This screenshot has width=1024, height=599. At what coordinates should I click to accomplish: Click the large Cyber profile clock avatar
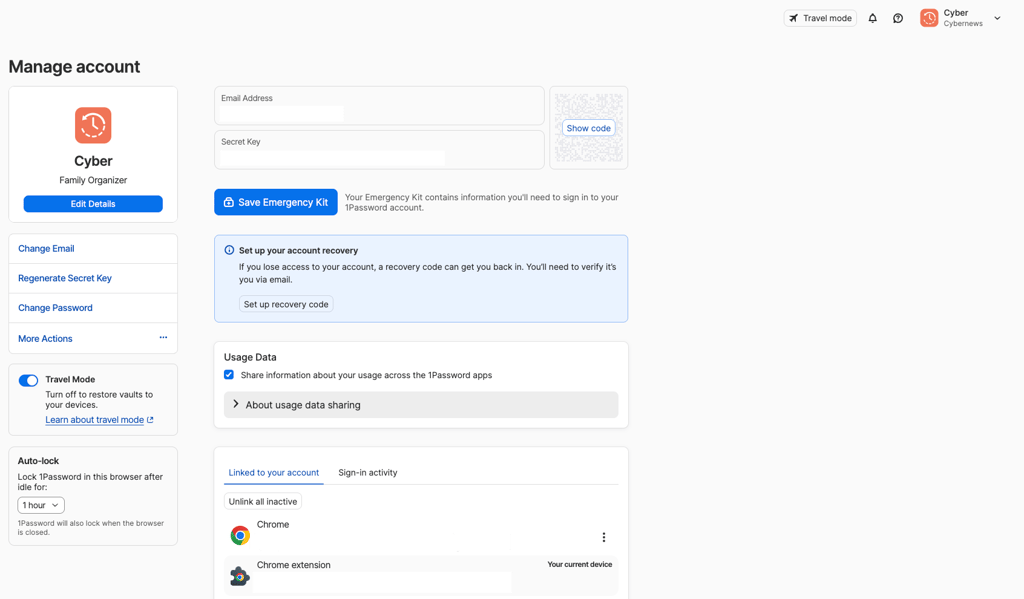click(x=93, y=125)
